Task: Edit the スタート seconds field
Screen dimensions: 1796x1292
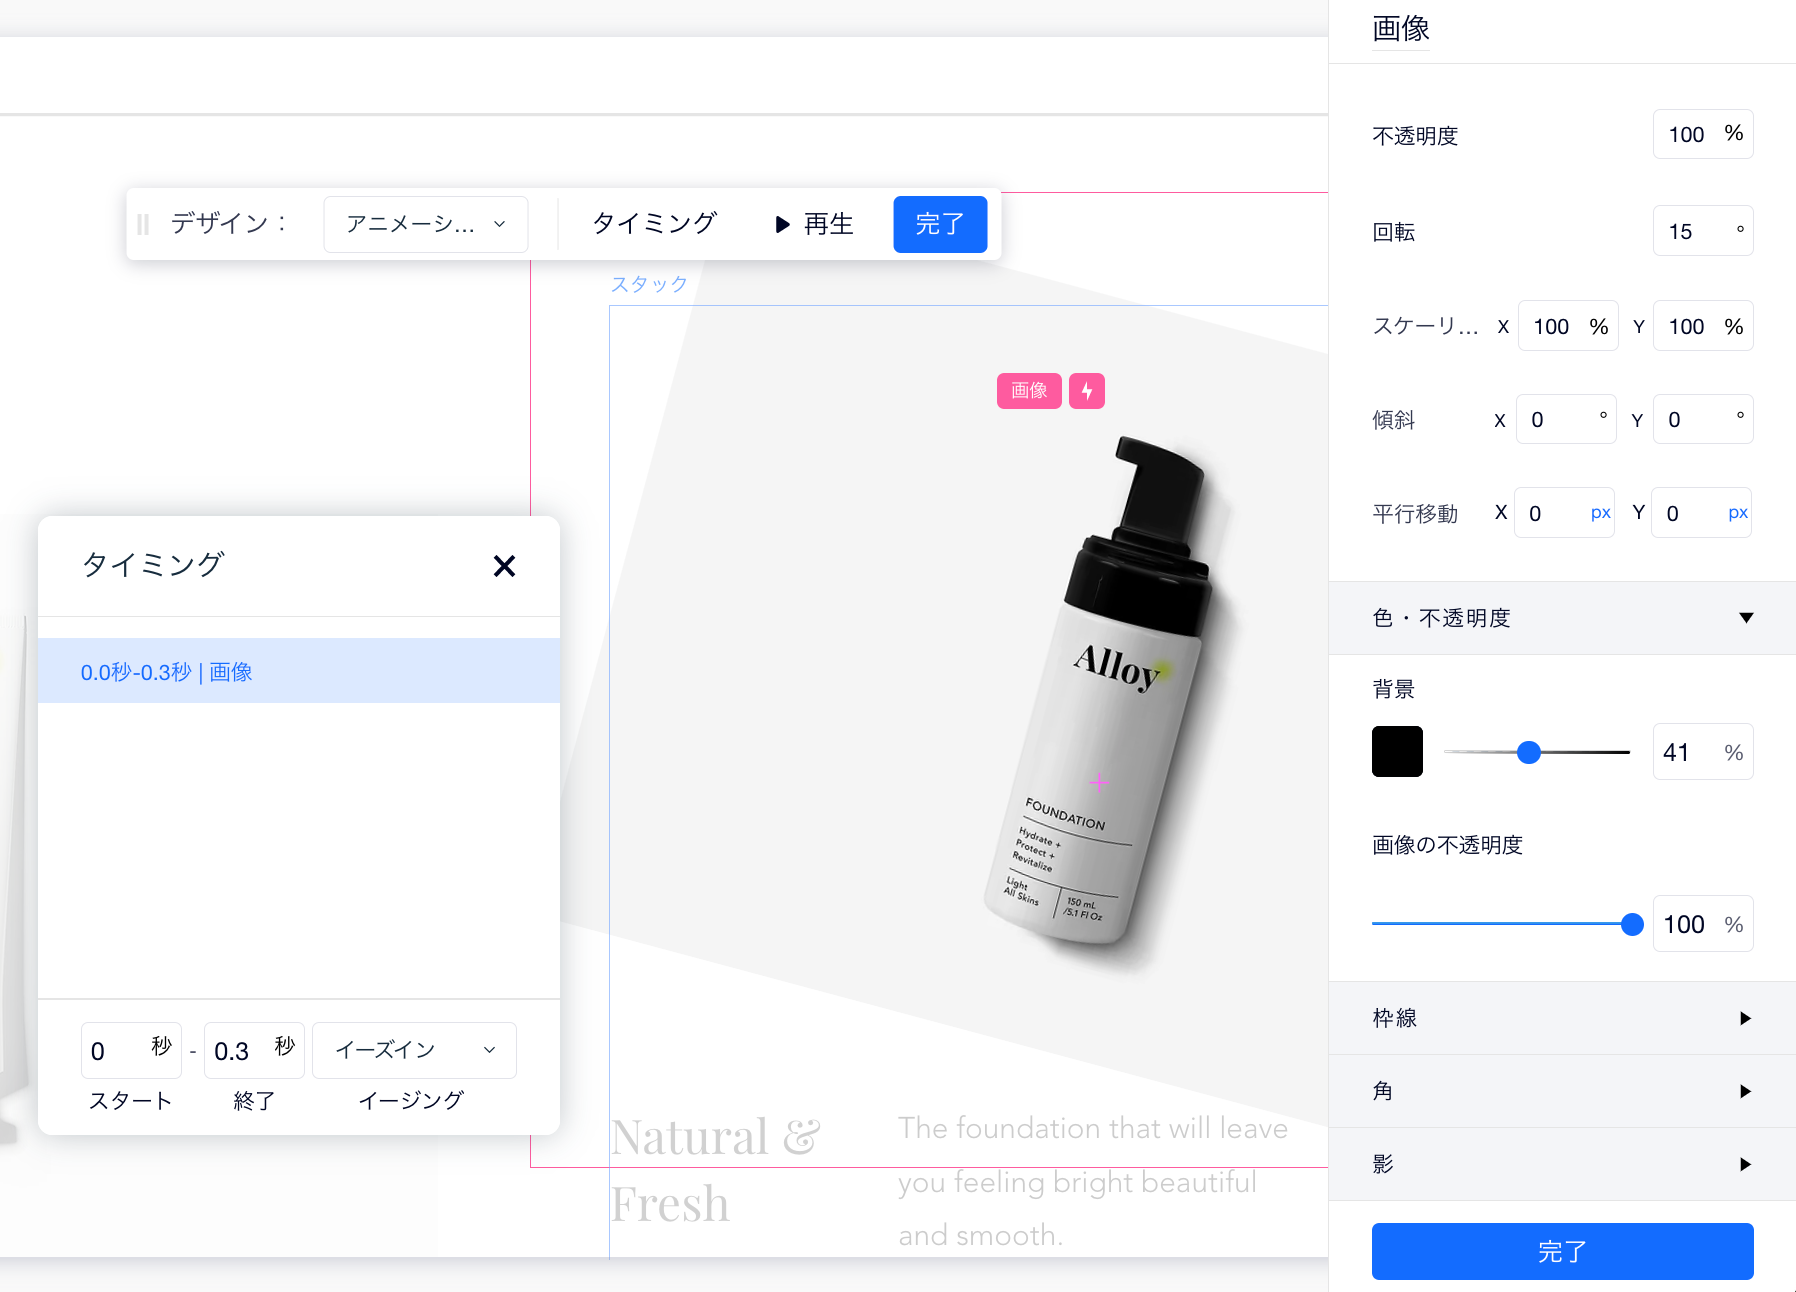Action: point(131,1050)
